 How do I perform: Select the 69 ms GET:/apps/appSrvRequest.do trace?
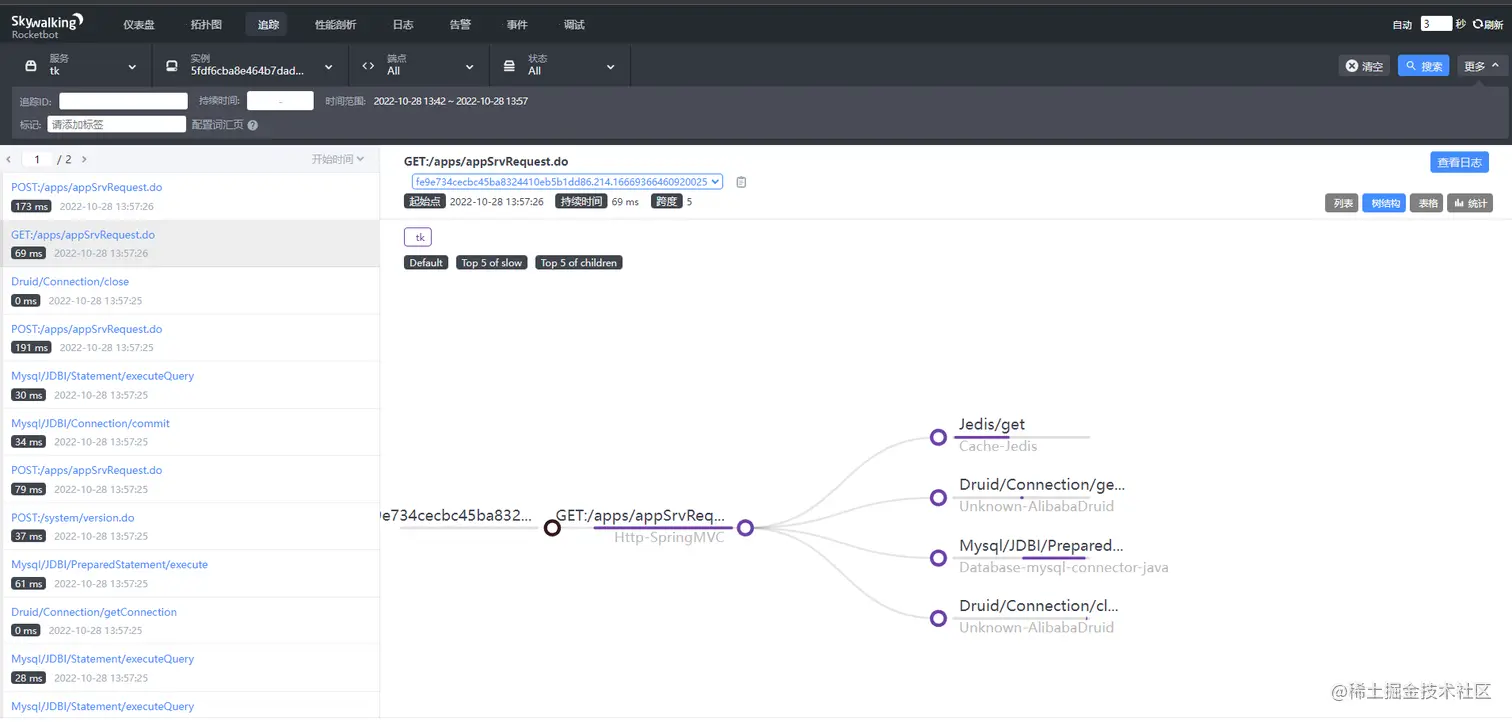(190, 244)
